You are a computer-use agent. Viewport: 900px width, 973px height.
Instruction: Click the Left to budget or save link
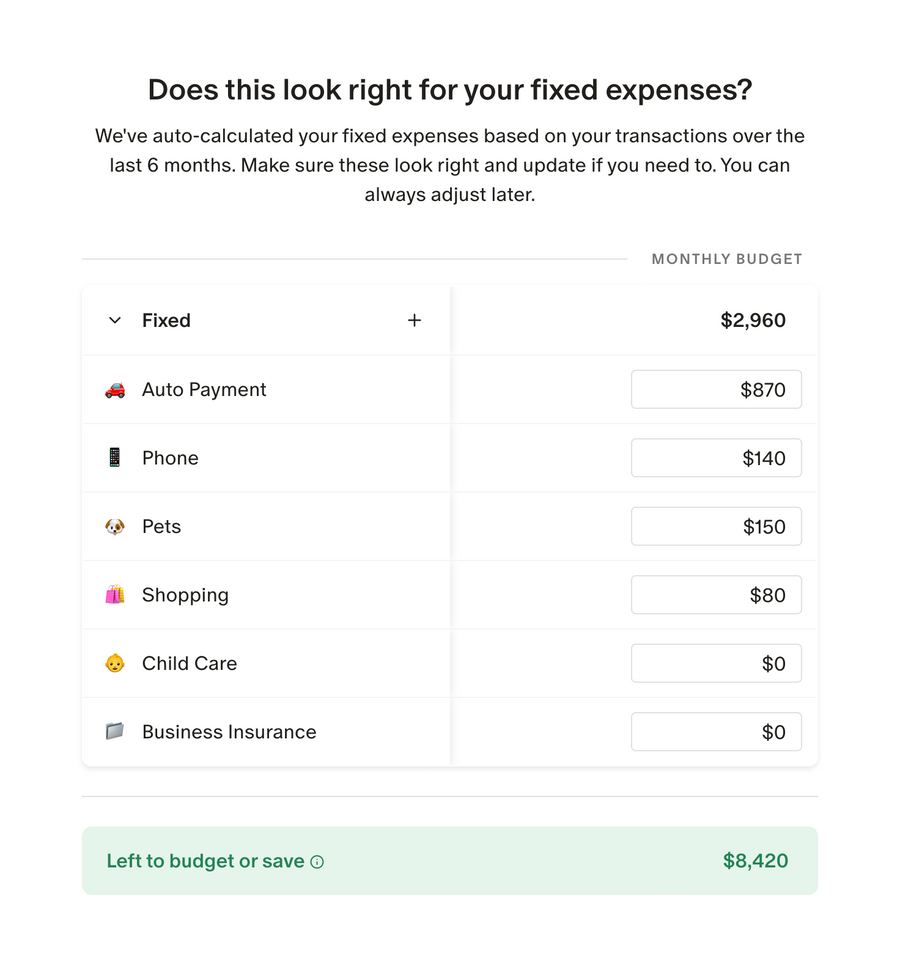(x=207, y=861)
